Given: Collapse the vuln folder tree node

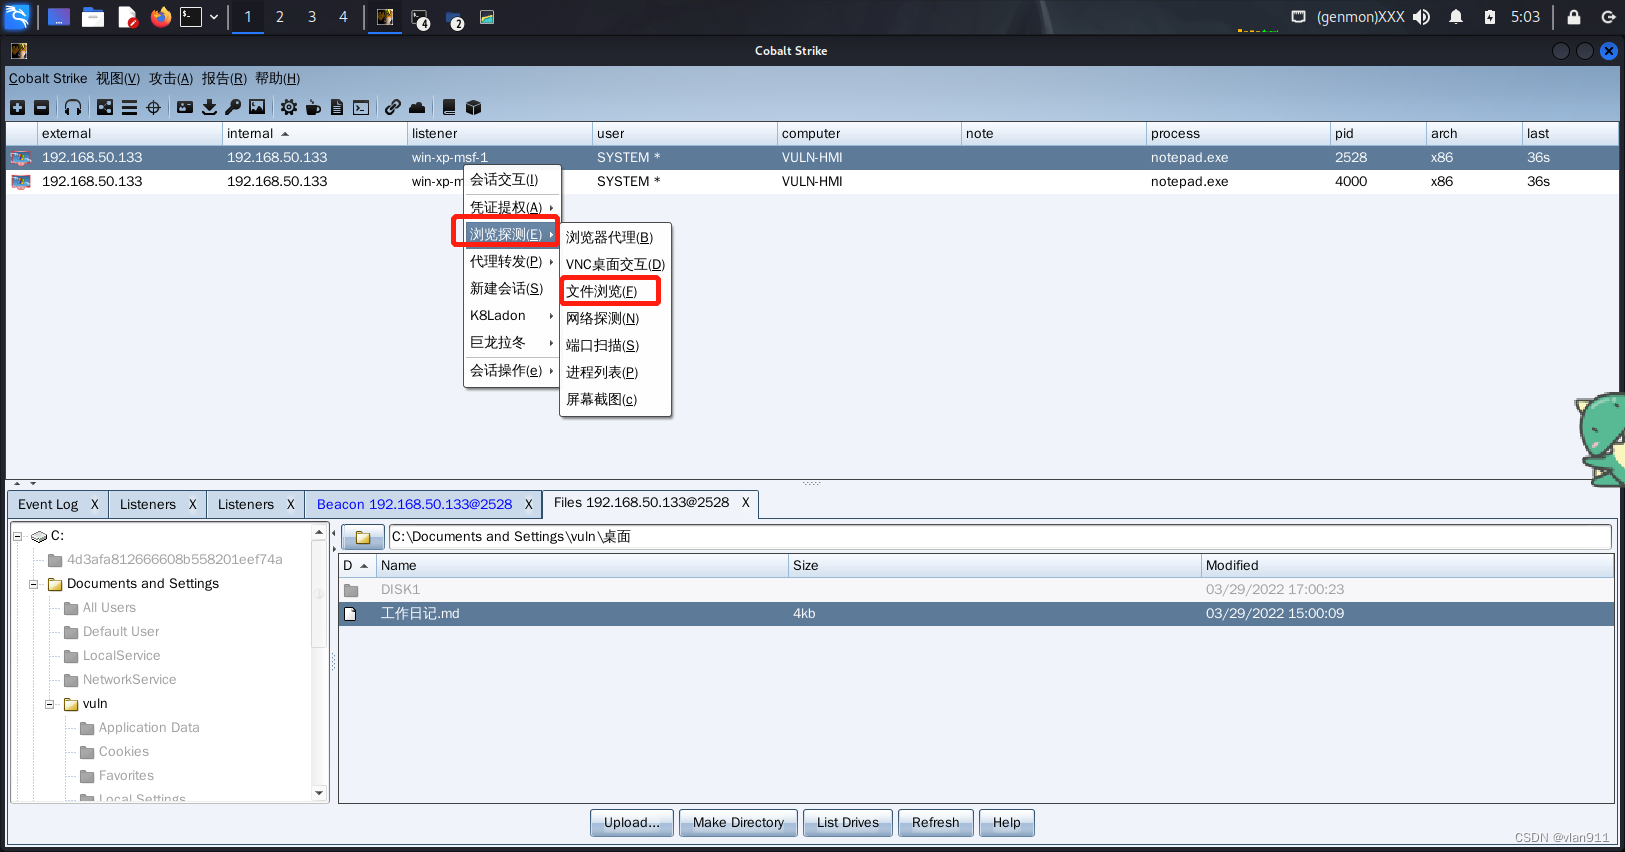Looking at the screenshot, I should tap(49, 704).
